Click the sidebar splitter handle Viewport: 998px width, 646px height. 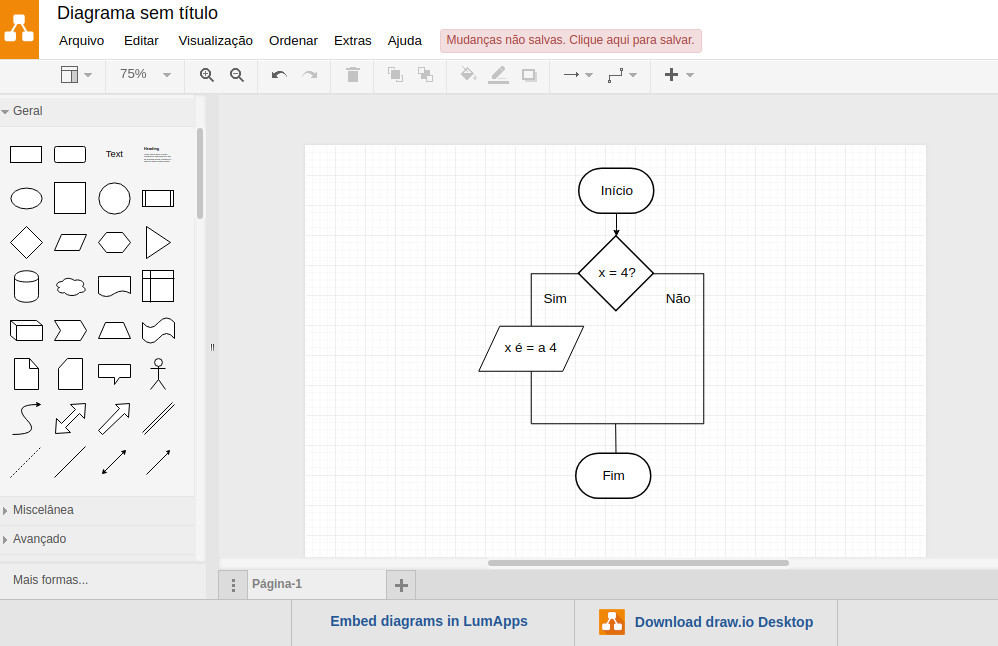pos(213,347)
